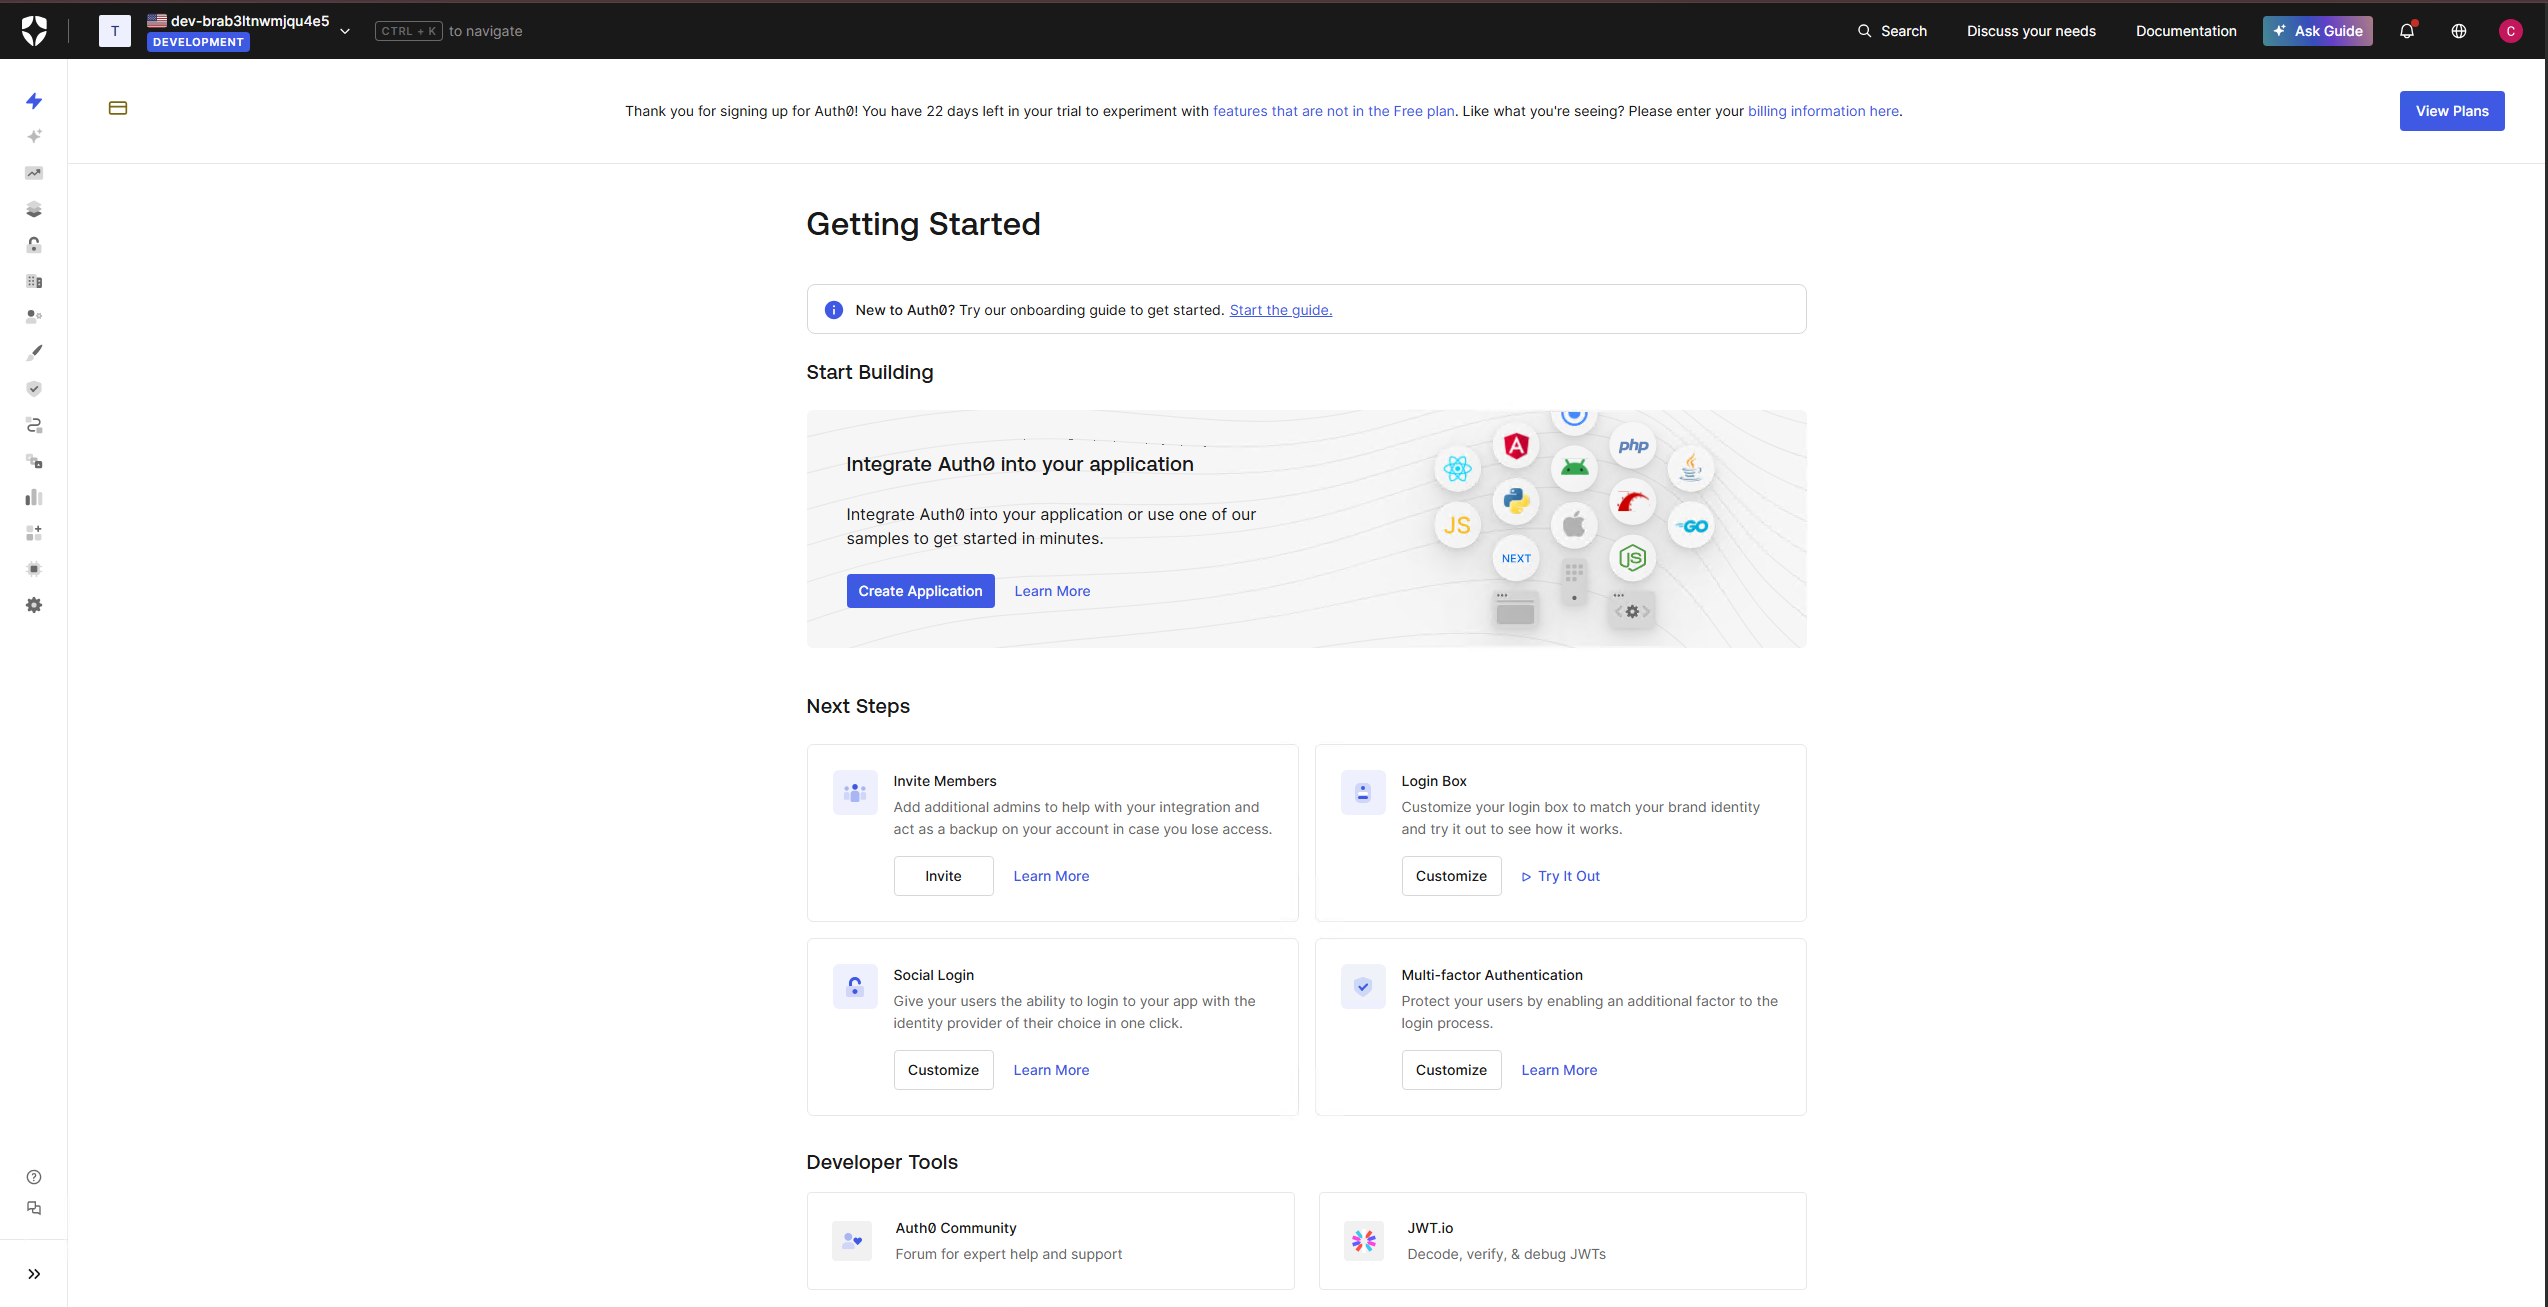Screen dimensions: 2548x1307
Task: Open the sparkle AI agents sidebar icon
Action: 34,136
